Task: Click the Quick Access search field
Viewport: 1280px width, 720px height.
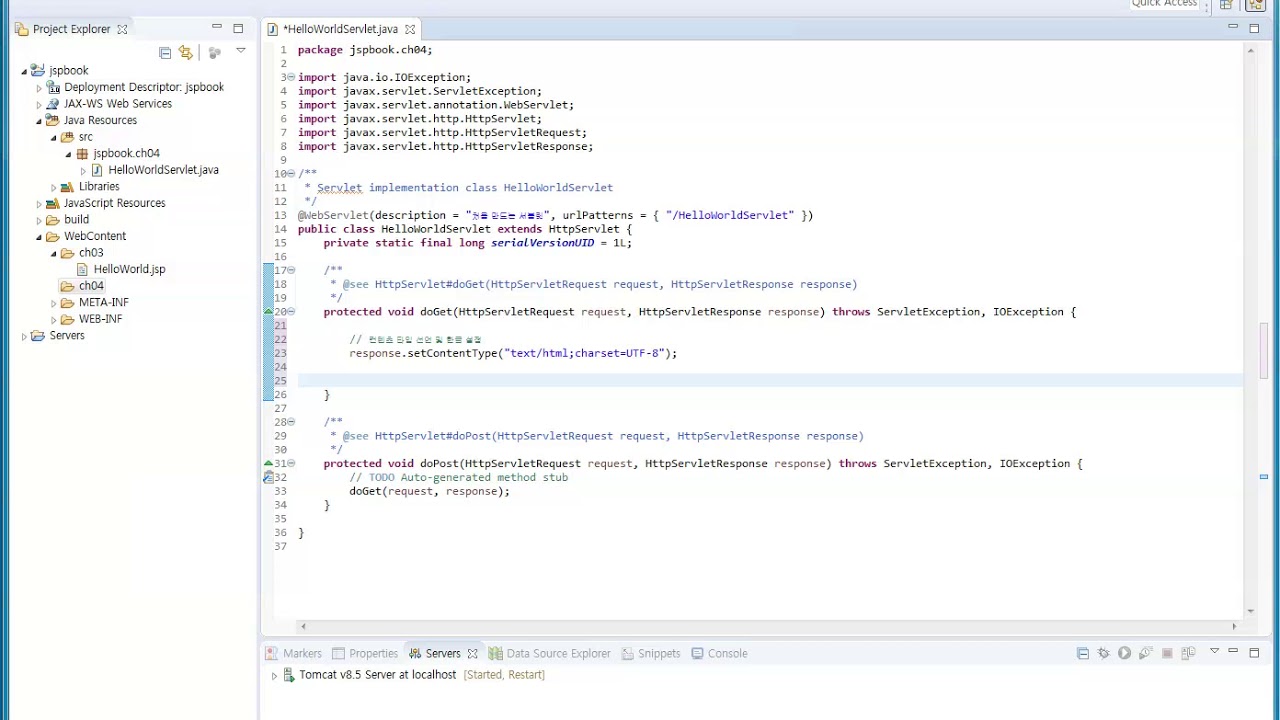Action: click(1163, 4)
